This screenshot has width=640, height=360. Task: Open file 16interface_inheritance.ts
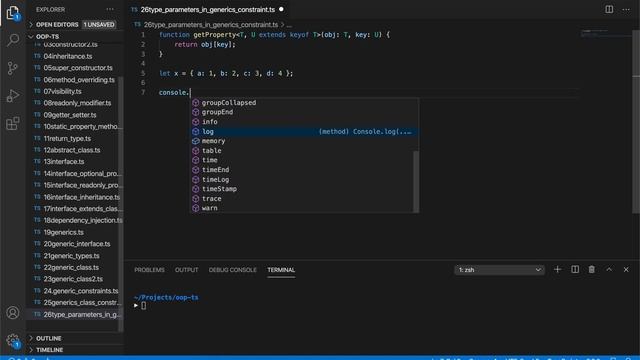[x=82, y=197]
